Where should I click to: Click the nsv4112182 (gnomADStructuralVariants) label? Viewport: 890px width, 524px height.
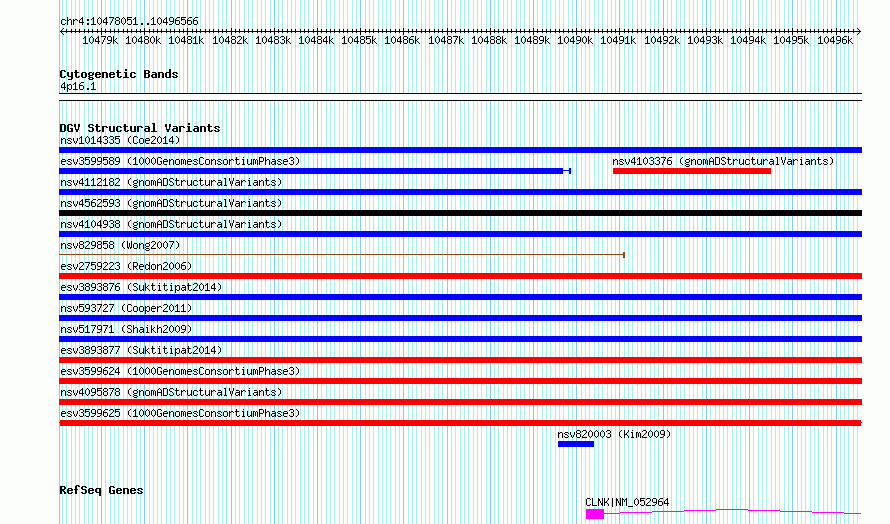[x=171, y=182]
